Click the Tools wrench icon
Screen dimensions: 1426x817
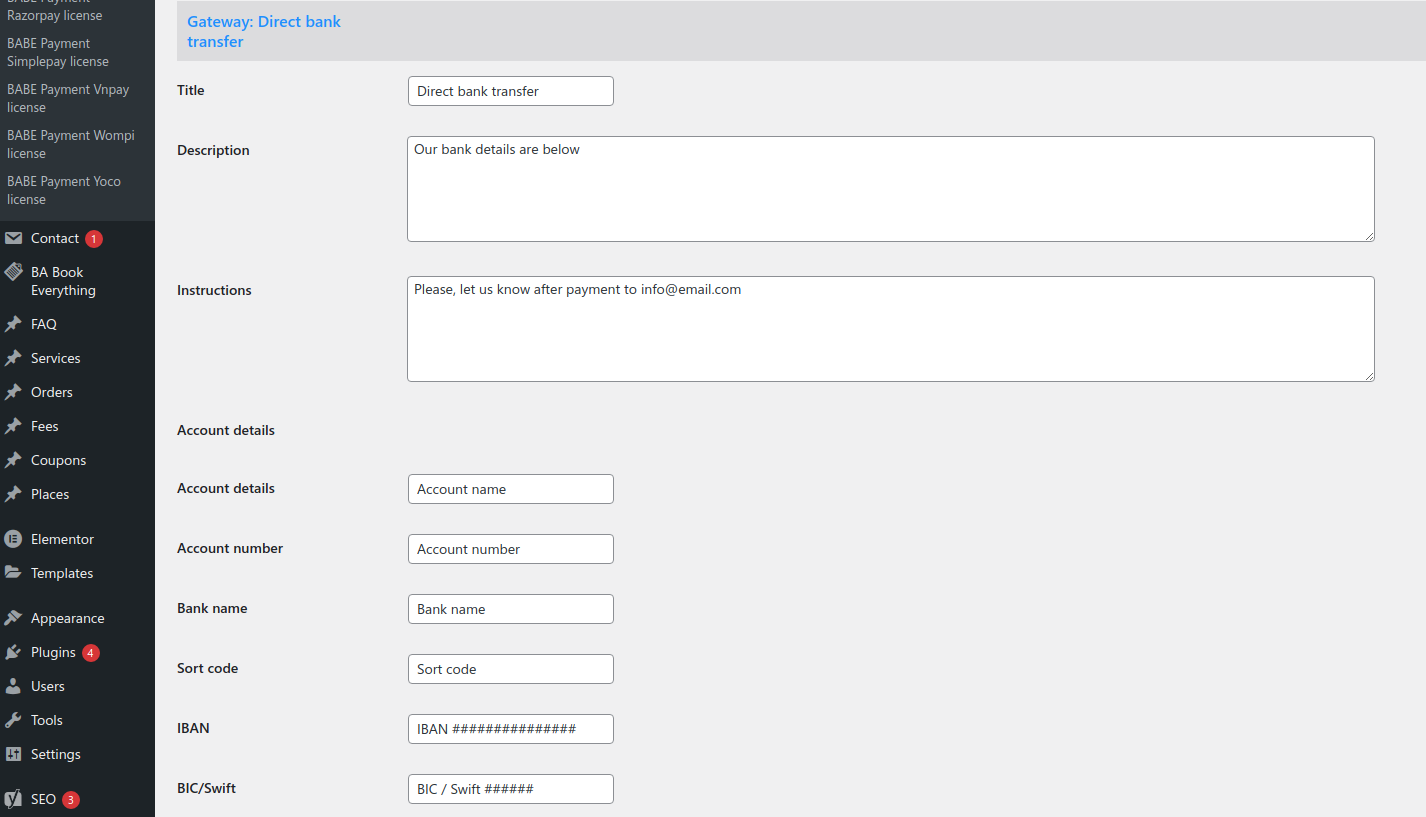click(x=13, y=720)
